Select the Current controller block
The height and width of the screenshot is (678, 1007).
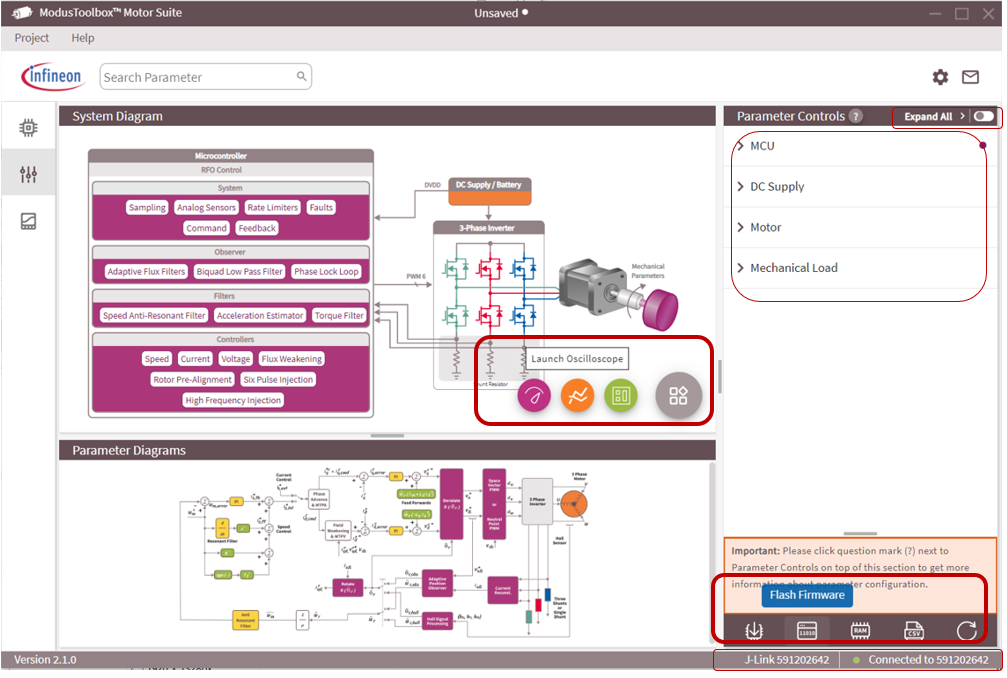coord(195,359)
